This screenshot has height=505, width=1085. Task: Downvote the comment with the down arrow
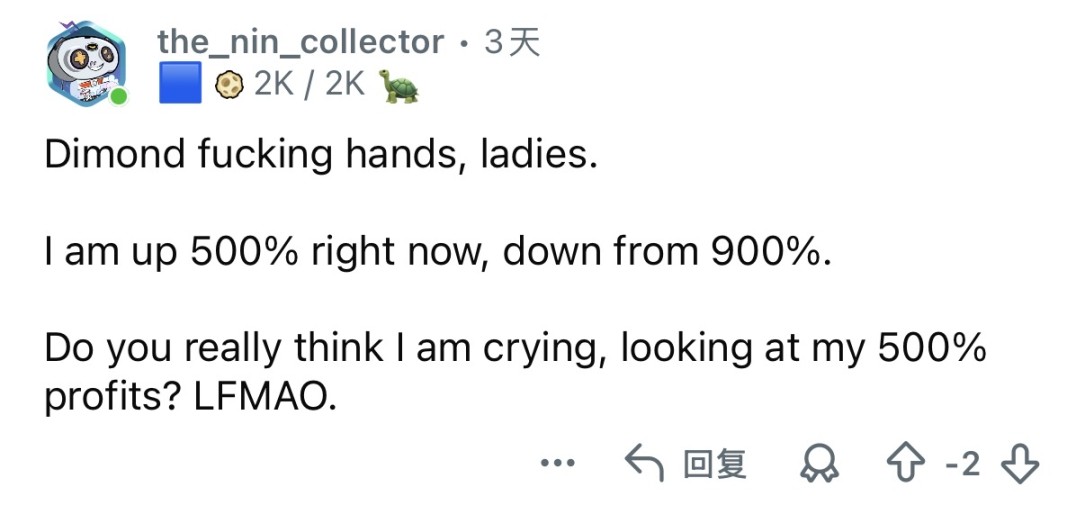(1019, 463)
